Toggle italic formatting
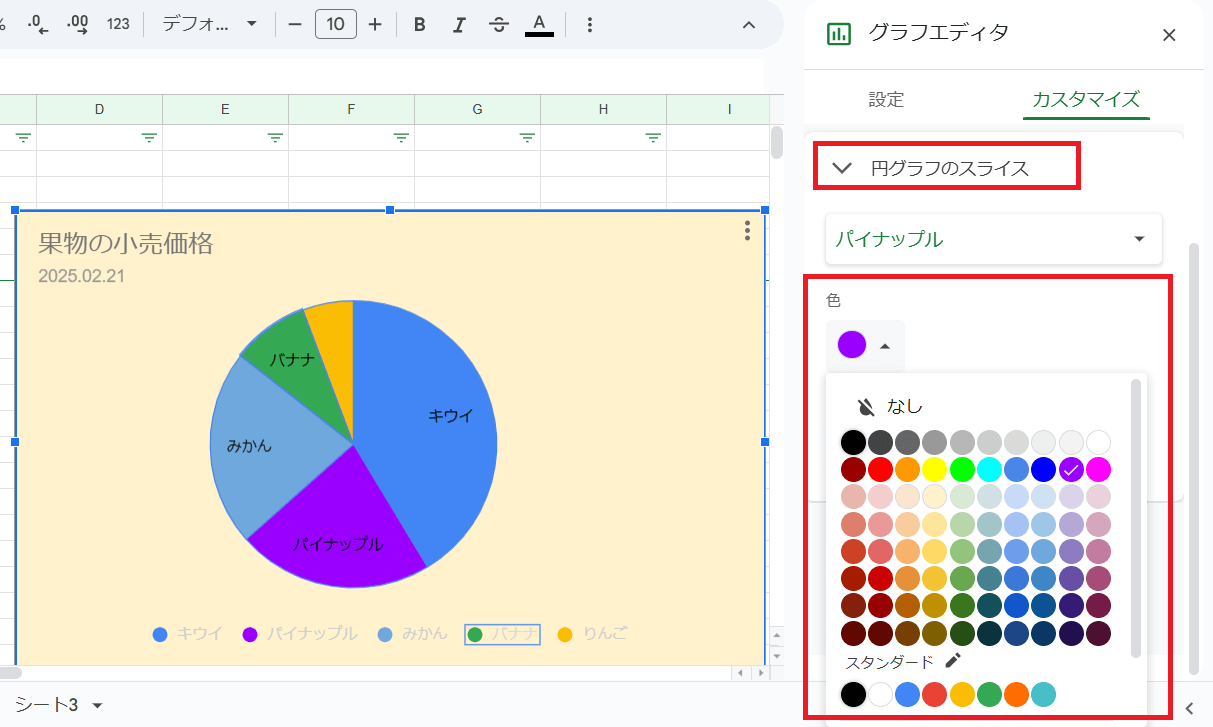This screenshot has height=727, width=1213. (459, 24)
